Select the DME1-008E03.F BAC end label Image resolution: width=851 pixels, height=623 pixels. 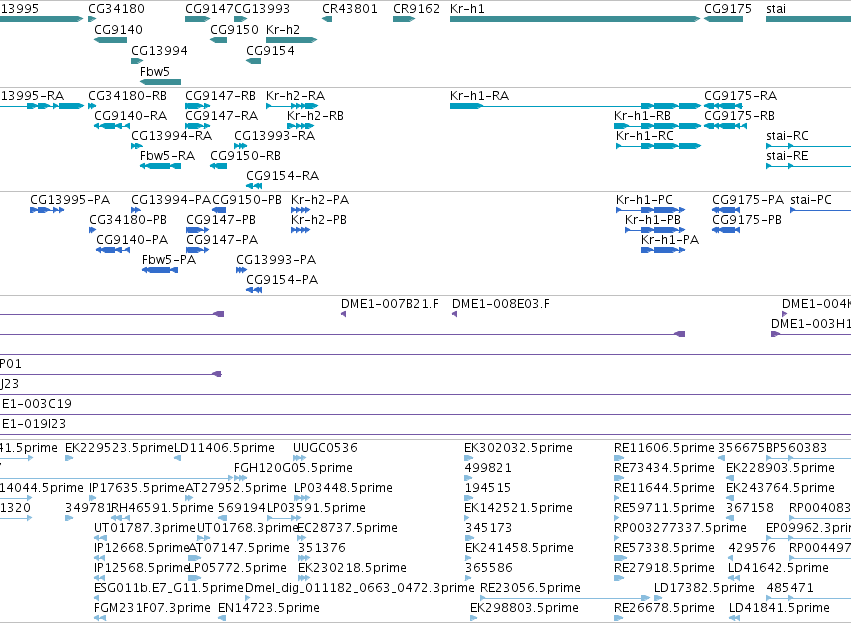[500, 304]
